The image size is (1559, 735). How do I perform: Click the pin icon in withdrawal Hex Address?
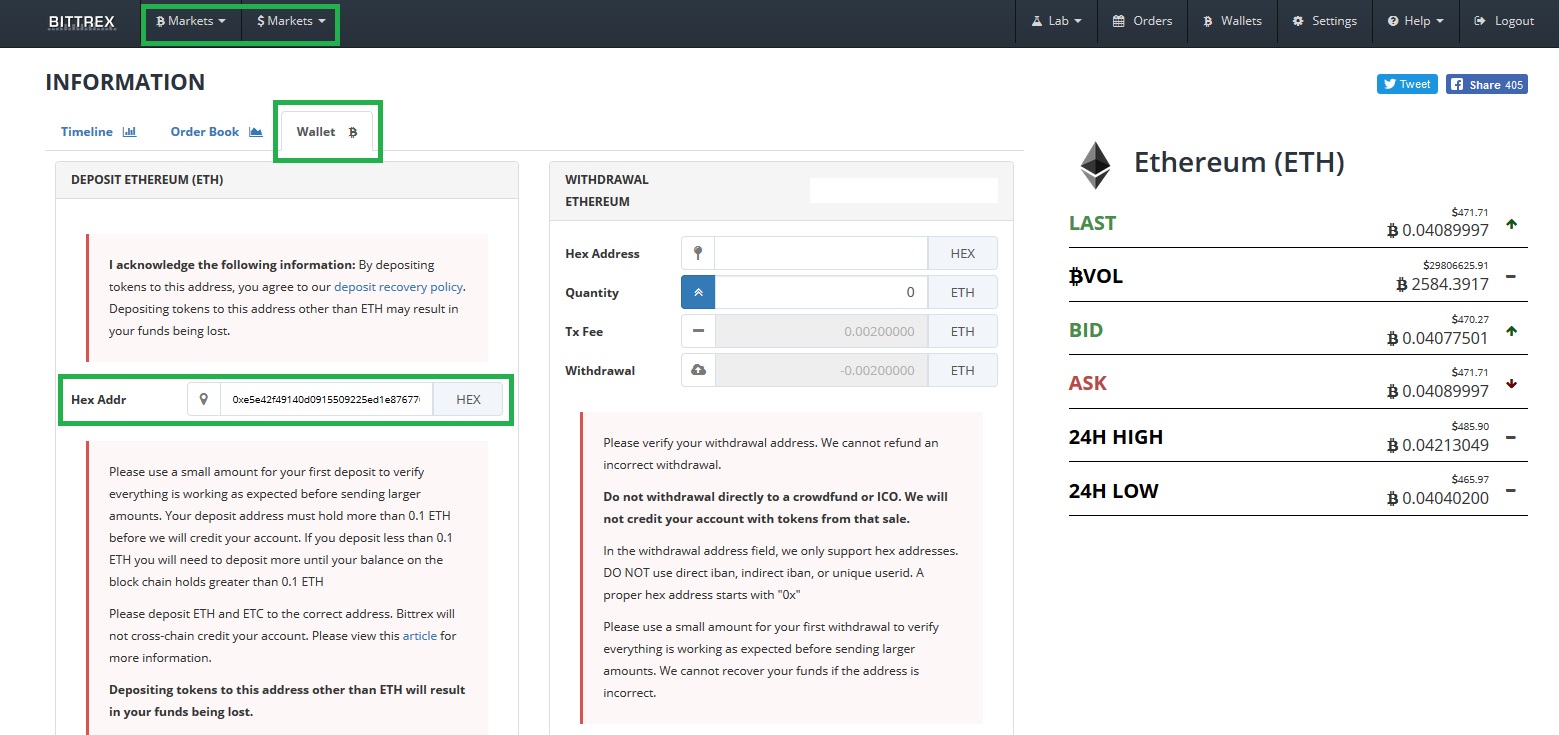click(698, 254)
